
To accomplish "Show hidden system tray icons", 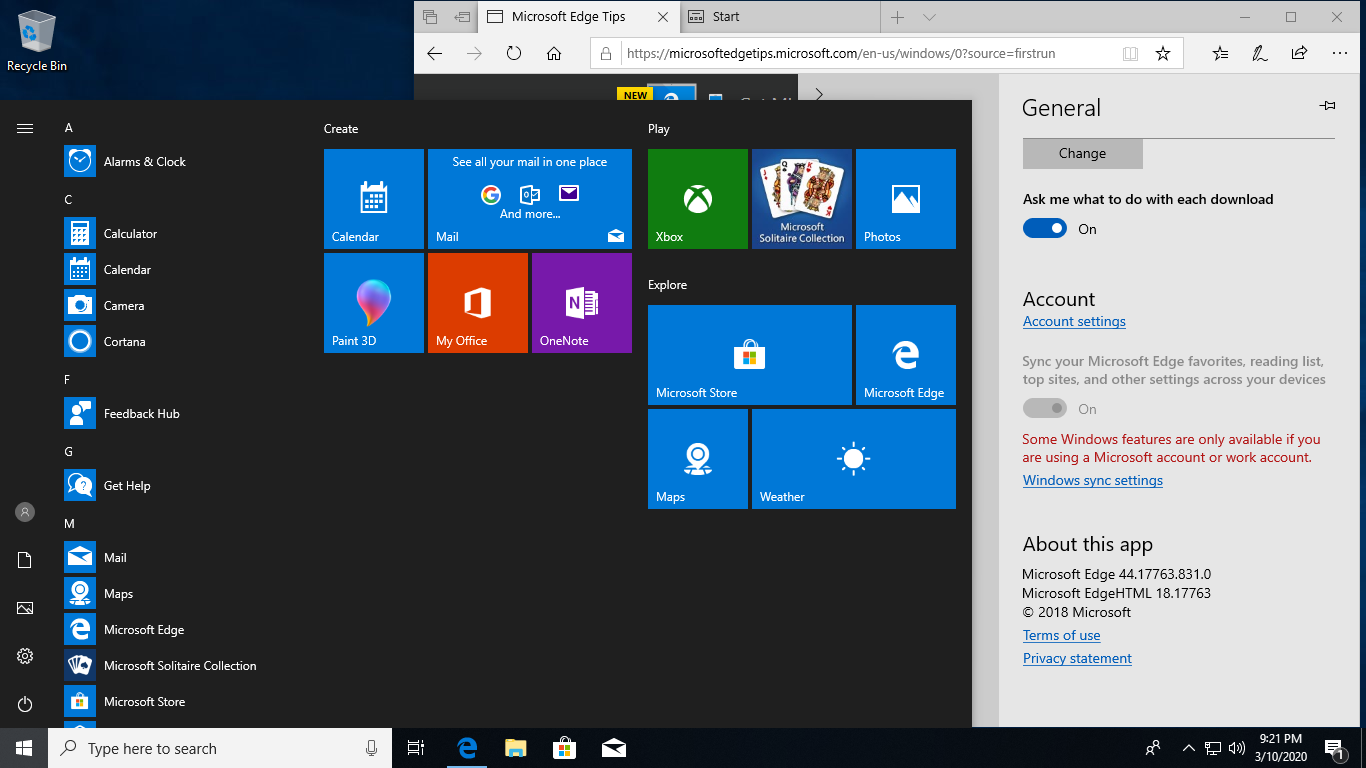I will pyautogui.click(x=1188, y=748).
